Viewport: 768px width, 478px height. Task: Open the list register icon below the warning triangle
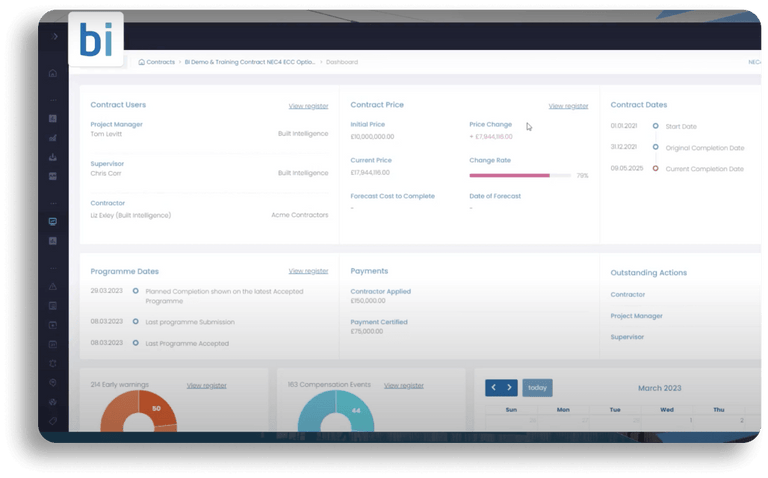53,306
